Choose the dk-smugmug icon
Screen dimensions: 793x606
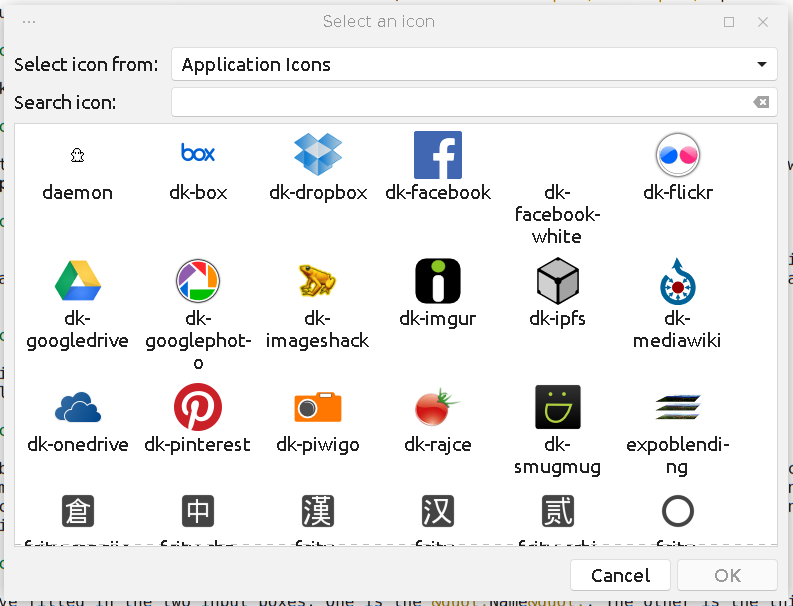(558, 407)
